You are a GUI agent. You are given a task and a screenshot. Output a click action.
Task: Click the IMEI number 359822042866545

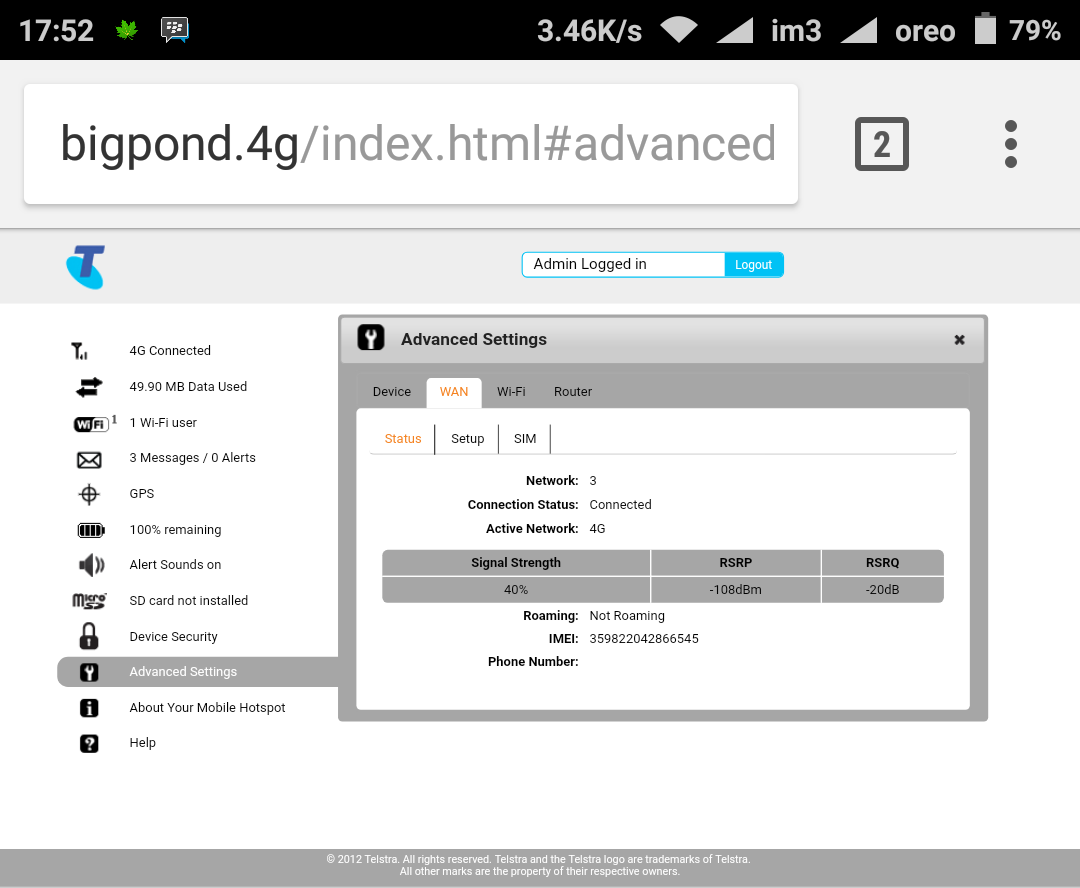pos(644,639)
